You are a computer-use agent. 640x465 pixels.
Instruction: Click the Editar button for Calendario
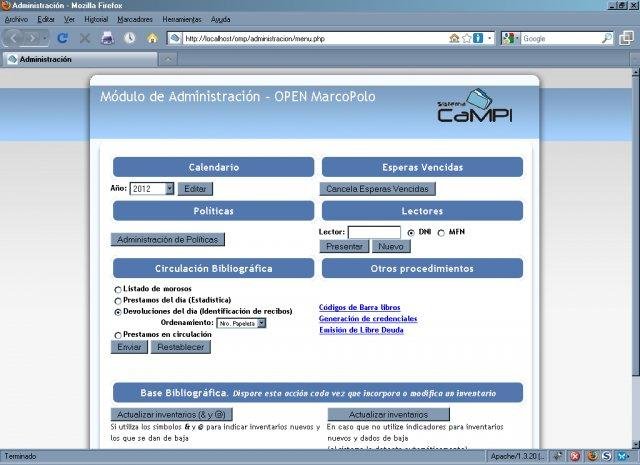point(195,189)
